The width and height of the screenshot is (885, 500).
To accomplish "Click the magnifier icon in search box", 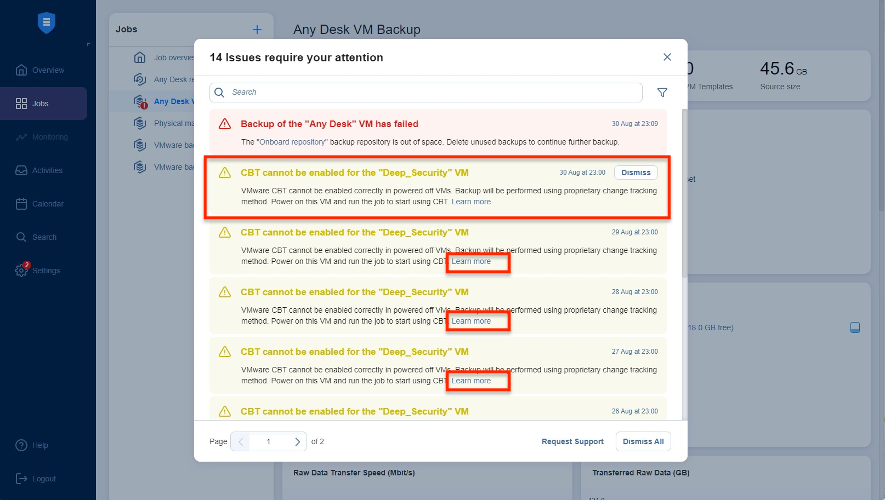I will pyautogui.click(x=220, y=92).
